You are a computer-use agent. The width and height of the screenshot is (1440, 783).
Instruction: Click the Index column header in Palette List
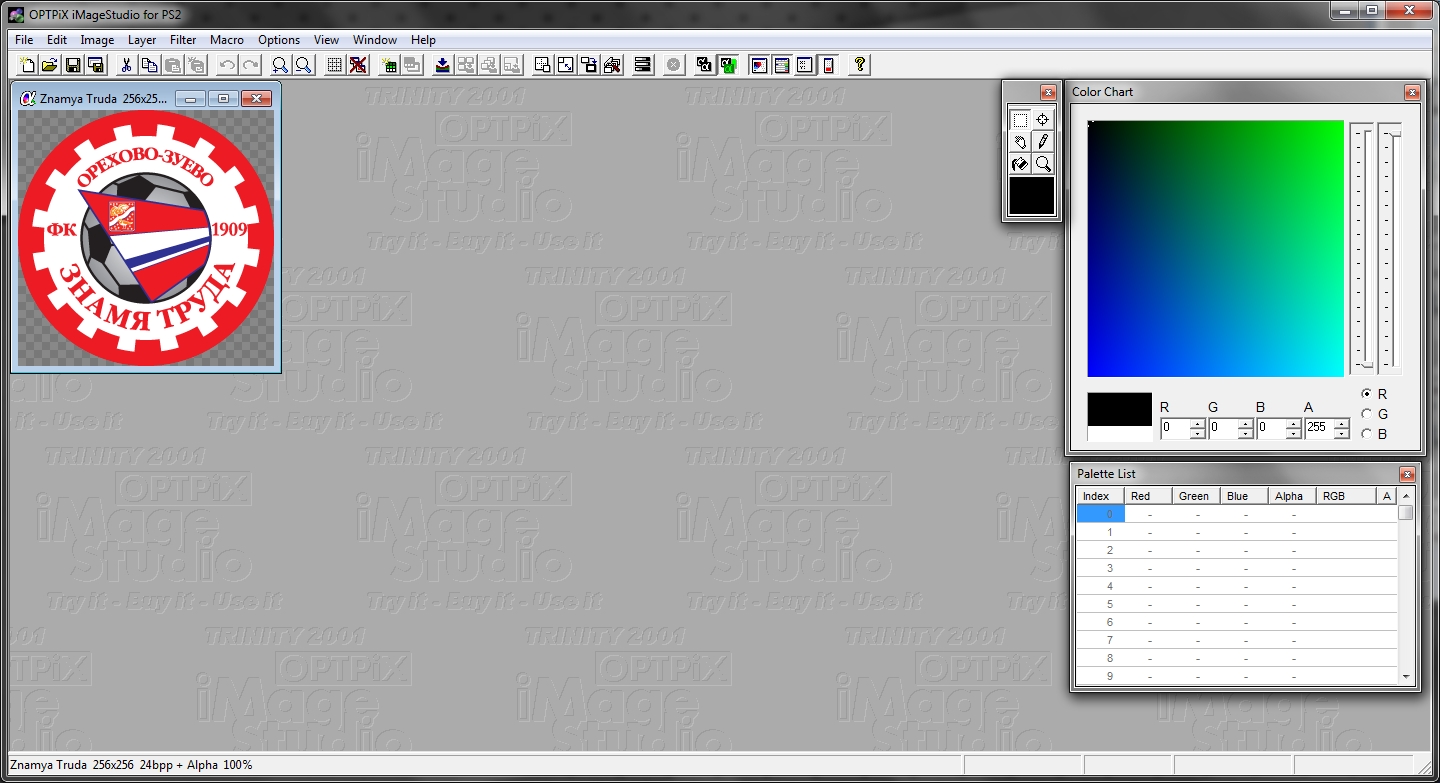1100,496
